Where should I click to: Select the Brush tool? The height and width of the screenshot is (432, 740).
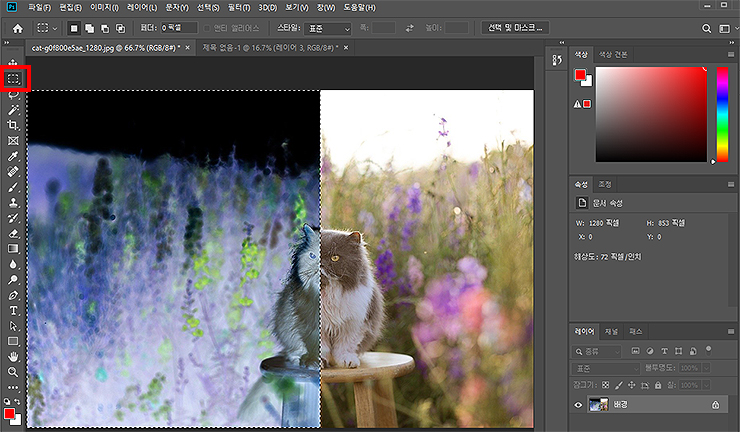point(13,187)
